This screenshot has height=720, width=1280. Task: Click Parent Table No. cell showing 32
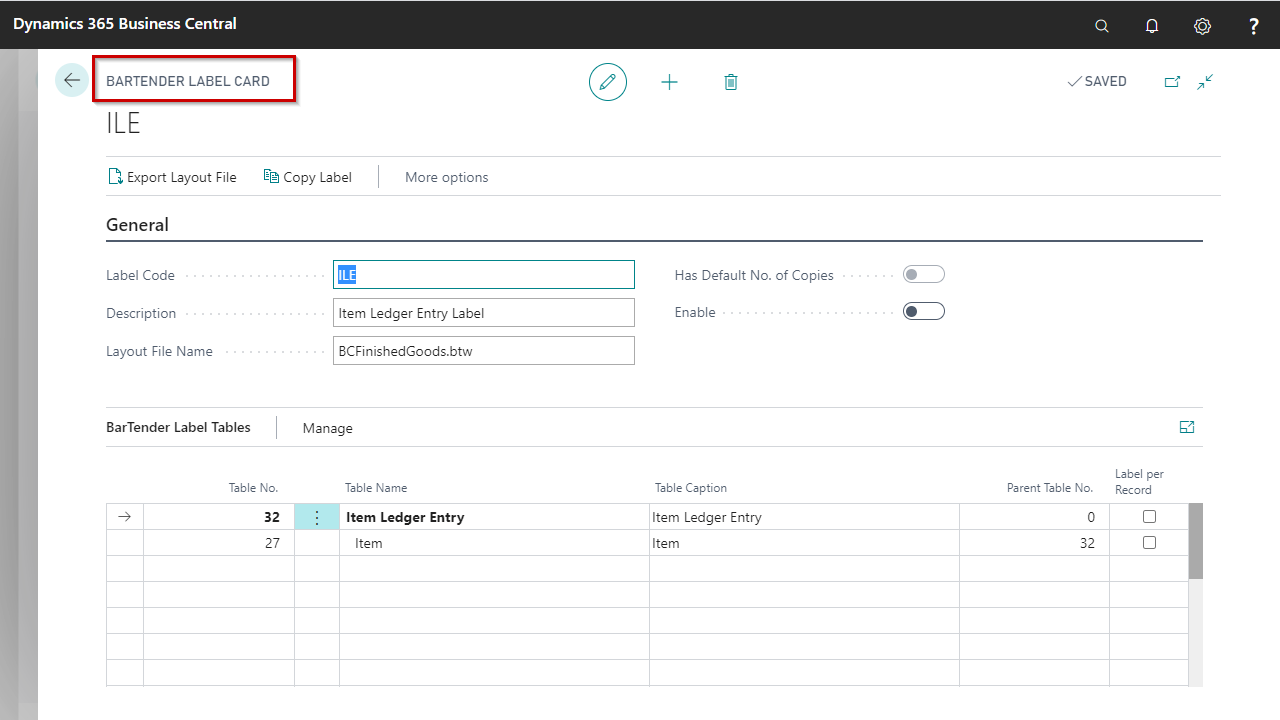coord(1034,543)
